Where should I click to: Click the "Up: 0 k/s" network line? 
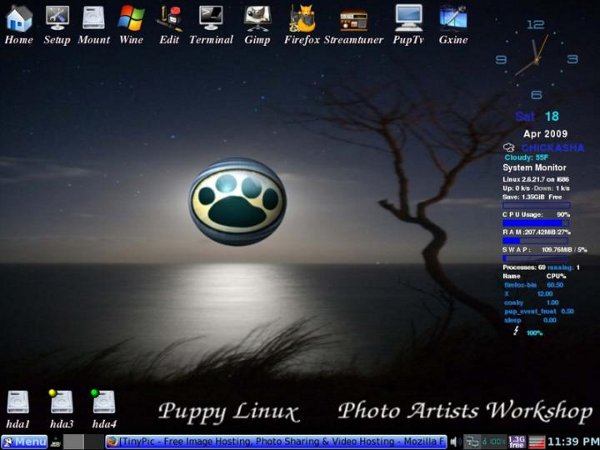(536, 188)
